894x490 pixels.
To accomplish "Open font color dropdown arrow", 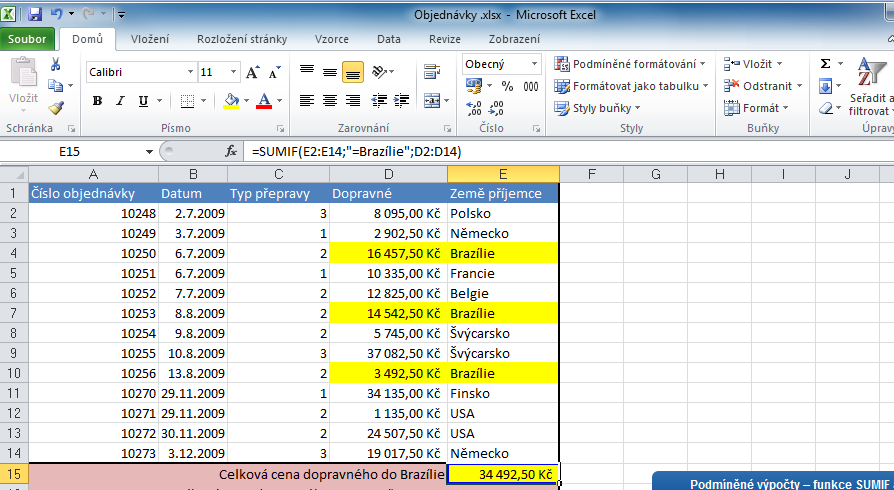I will pos(279,101).
